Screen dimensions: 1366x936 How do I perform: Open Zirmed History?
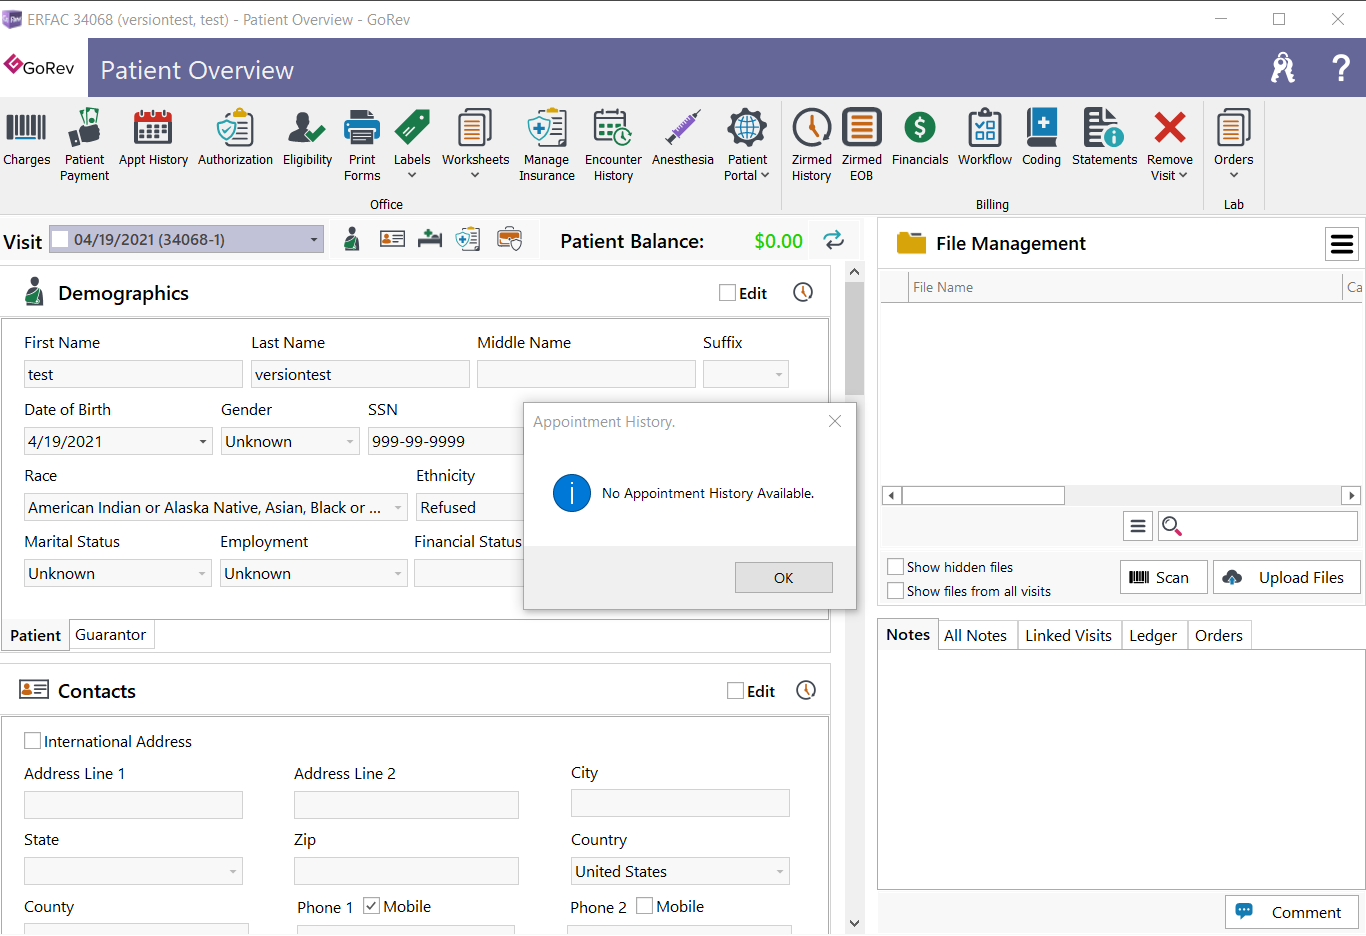pos(811,145)
